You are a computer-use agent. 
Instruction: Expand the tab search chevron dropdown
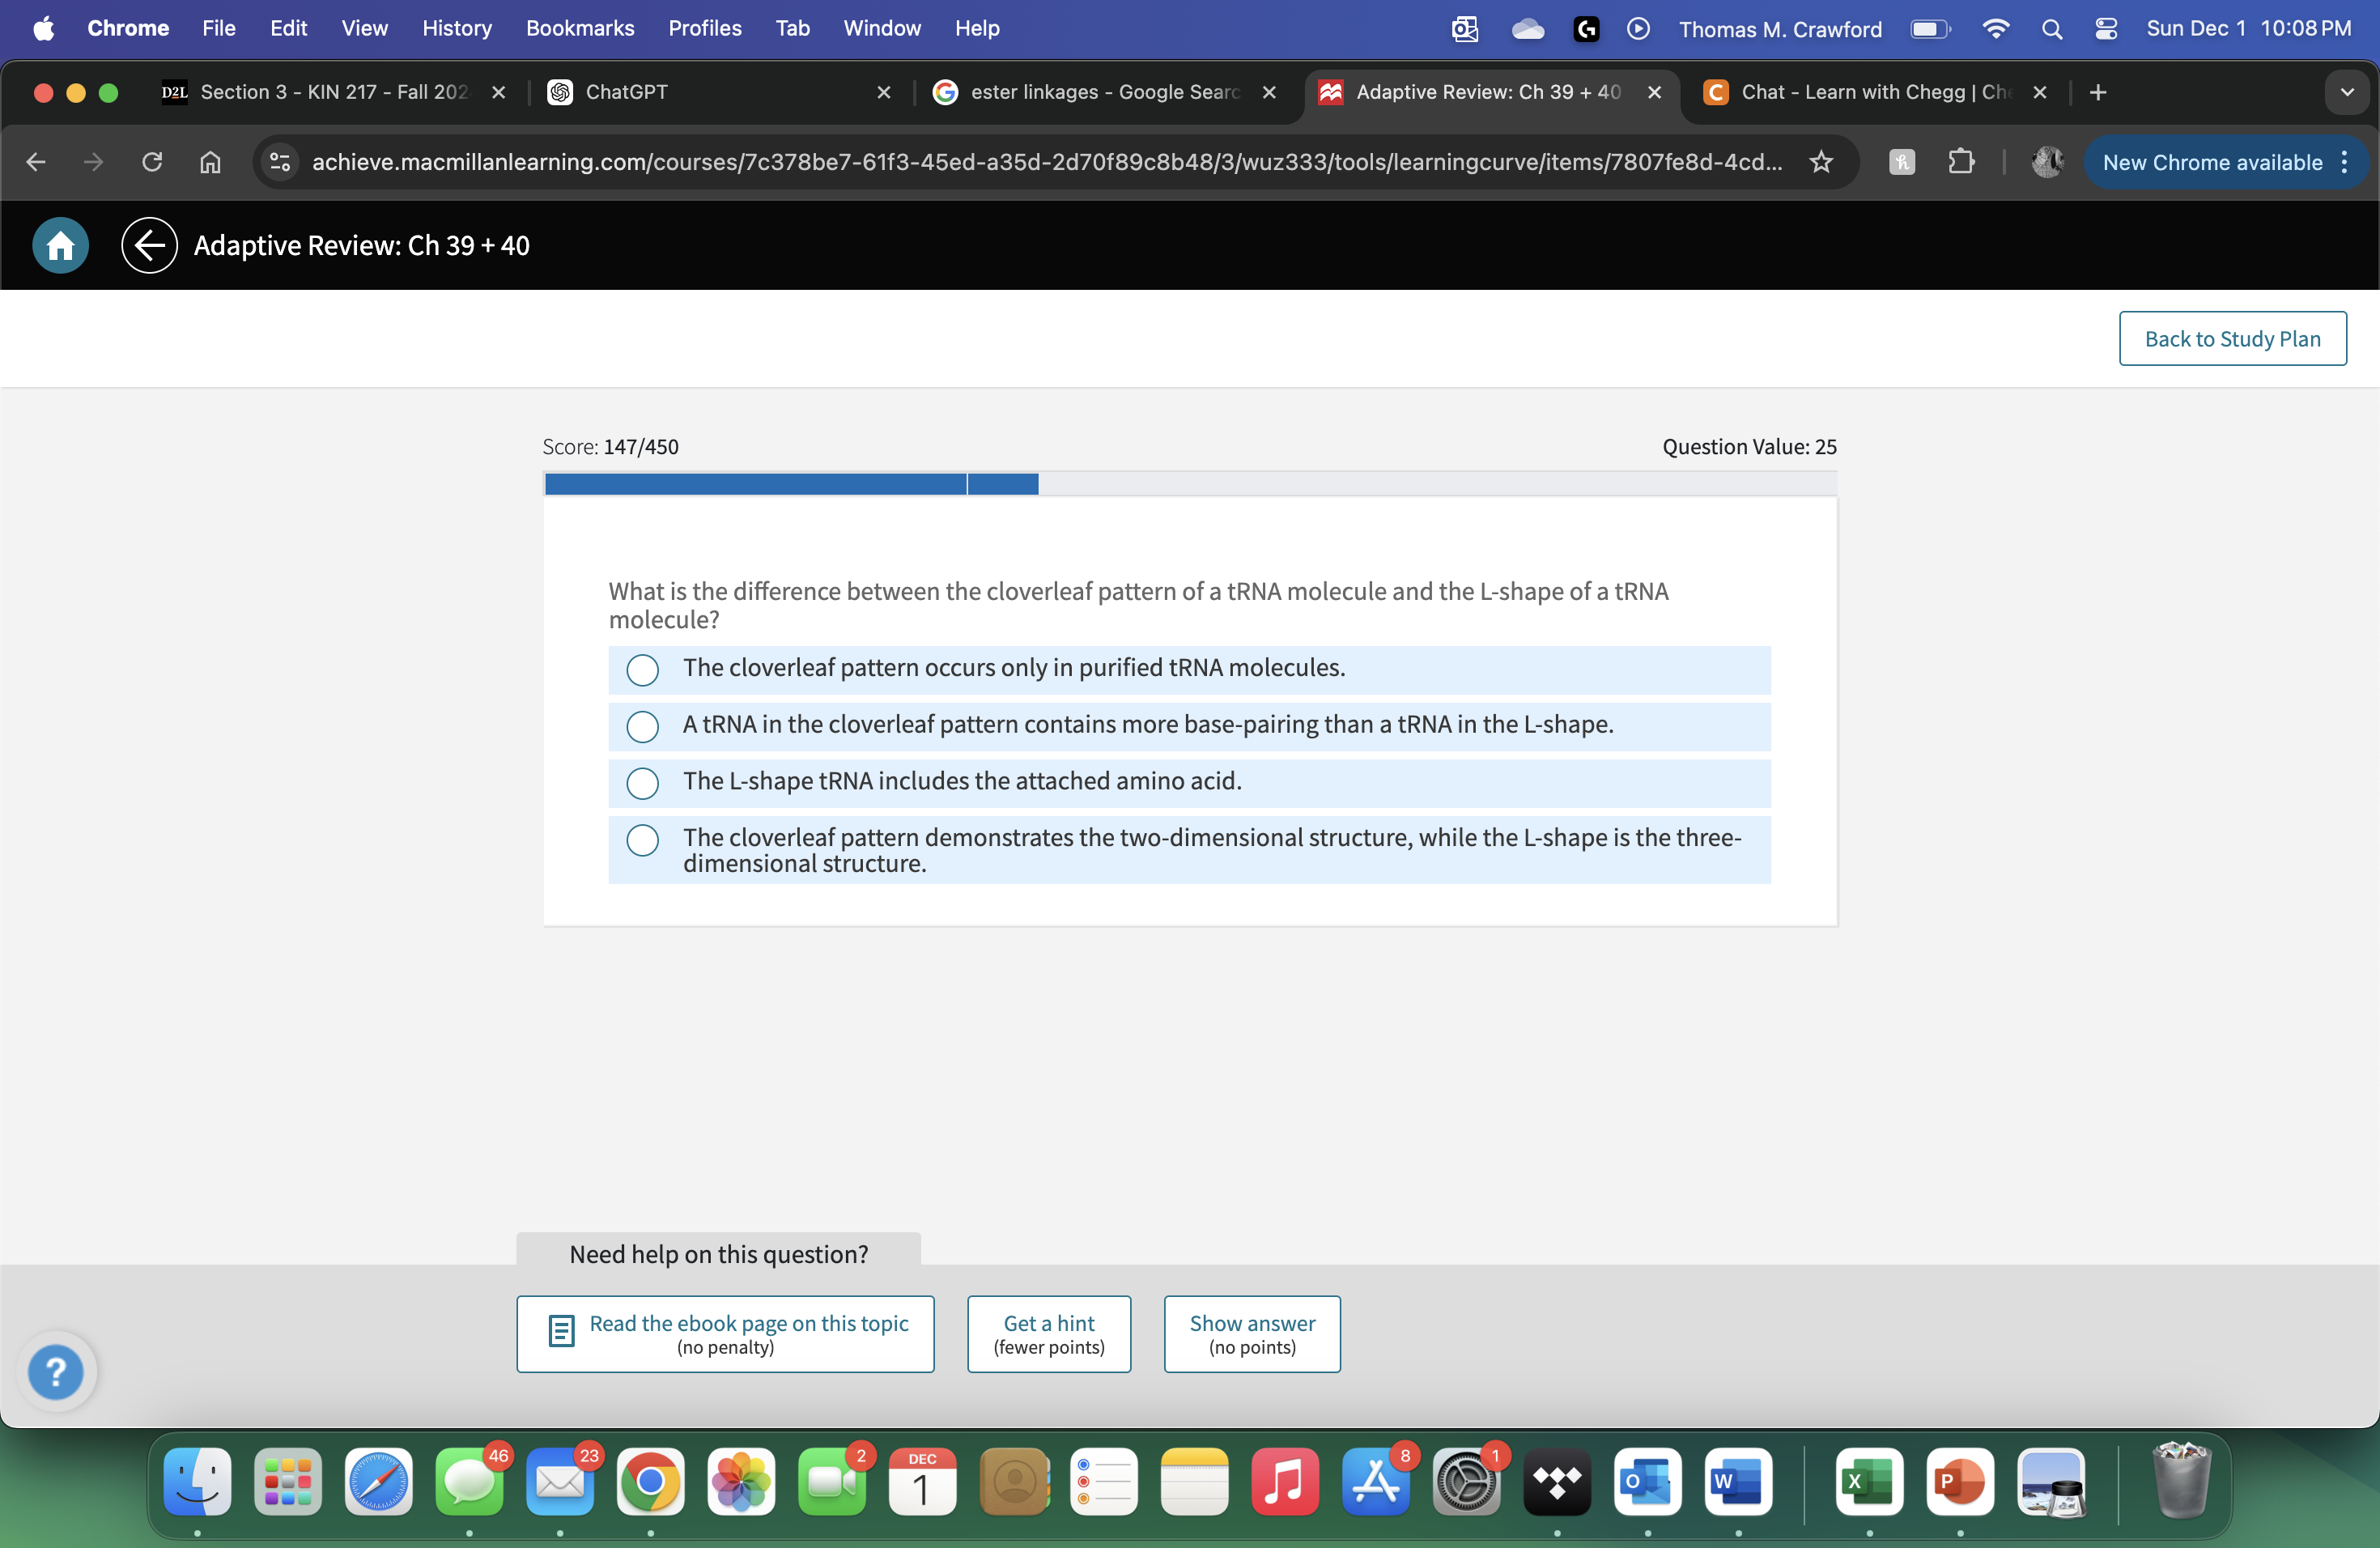click(x=2346, y=92)
